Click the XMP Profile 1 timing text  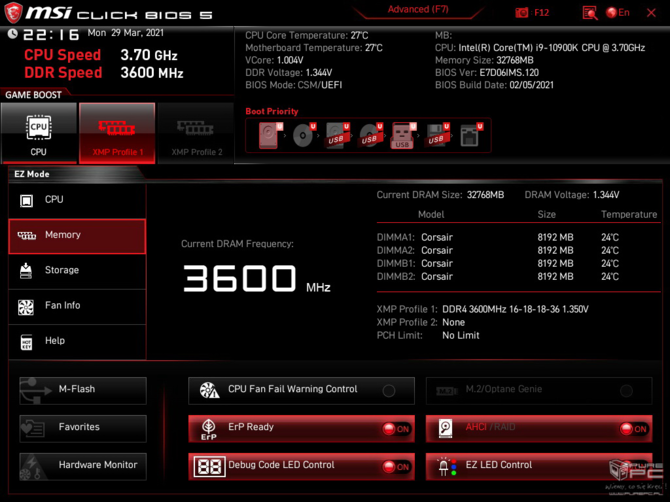(x=515, y=309)
